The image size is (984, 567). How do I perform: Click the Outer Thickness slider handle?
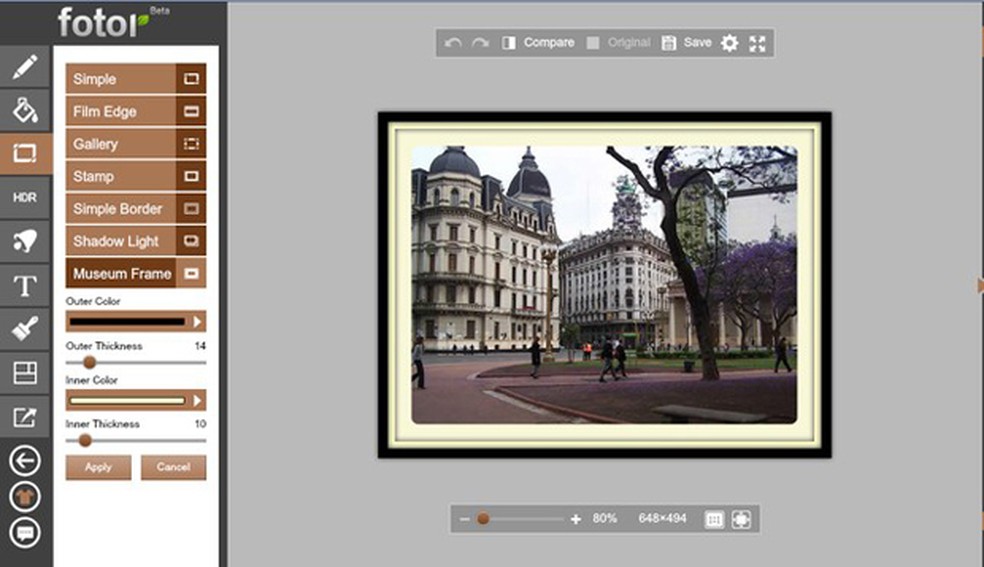tap(89, 362)
